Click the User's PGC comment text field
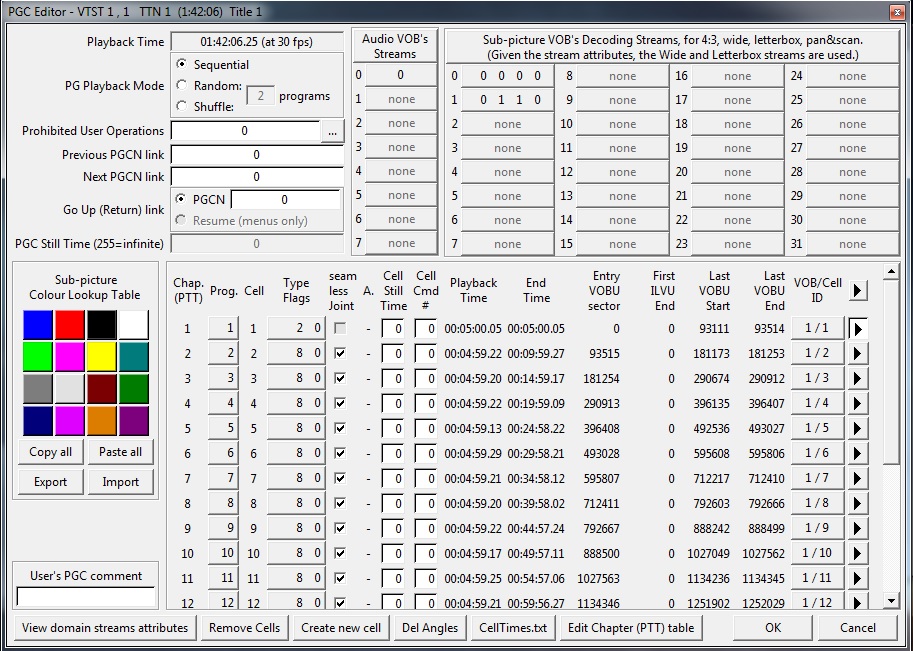 tap(86, 596)
